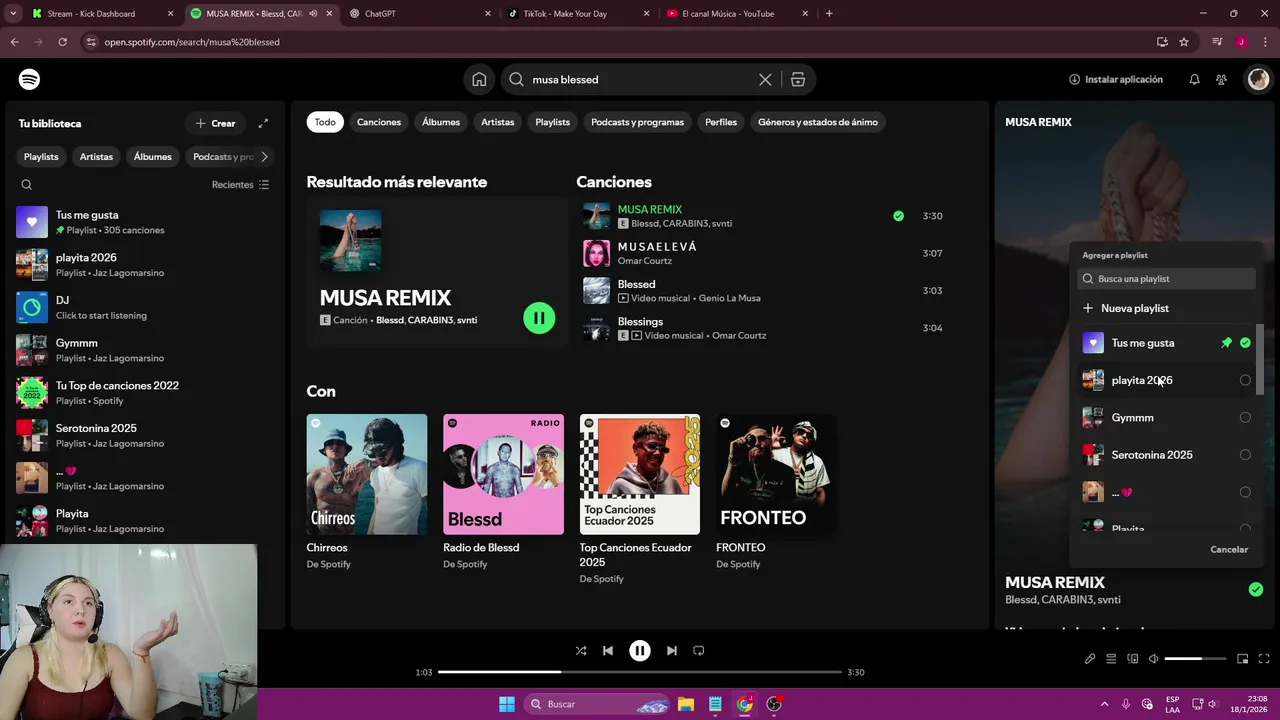Pause playback in the player bar

tap(640, 650)
